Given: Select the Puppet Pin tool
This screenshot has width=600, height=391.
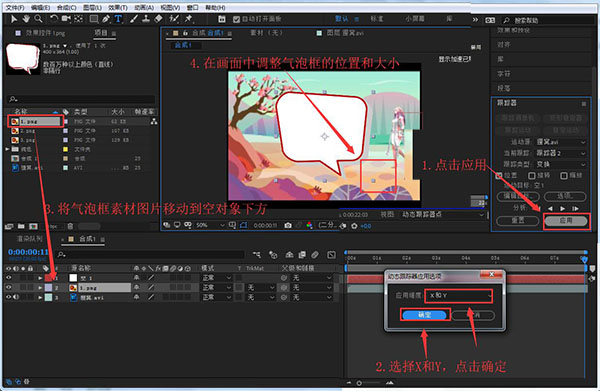Looking at the screenshot, I should [189, 19].
